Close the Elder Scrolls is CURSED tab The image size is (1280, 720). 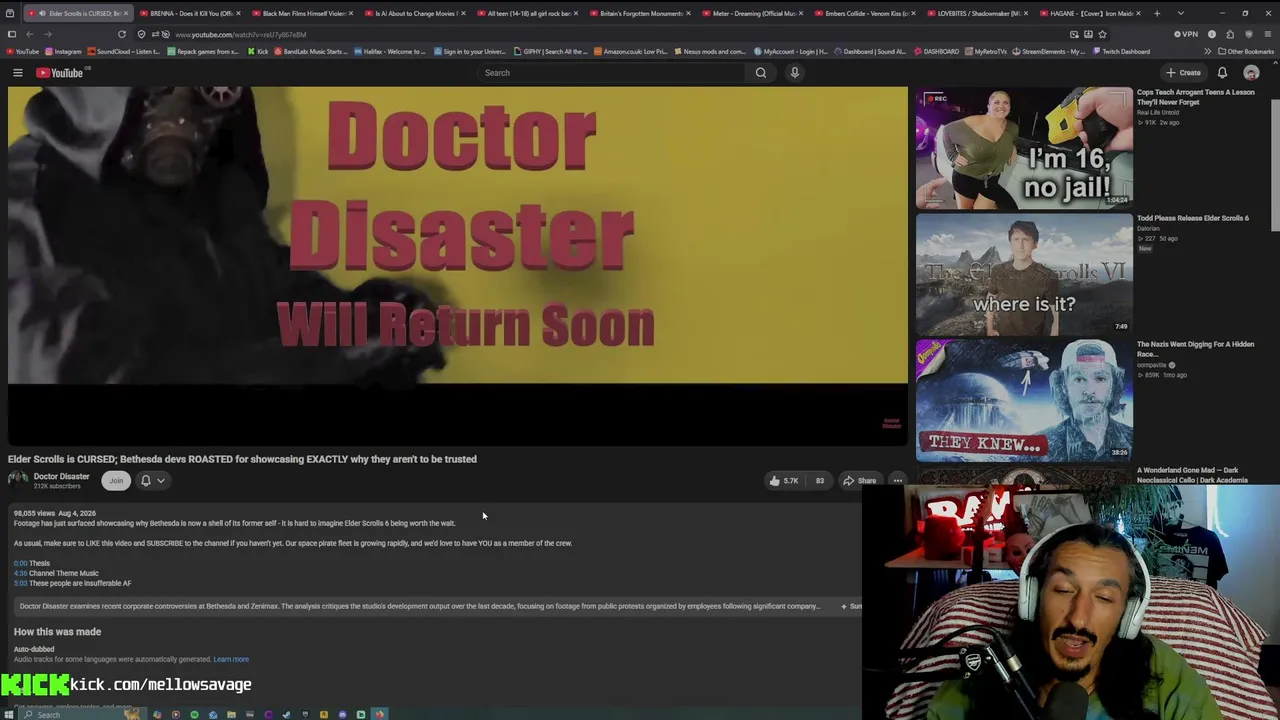coord(125,13)
